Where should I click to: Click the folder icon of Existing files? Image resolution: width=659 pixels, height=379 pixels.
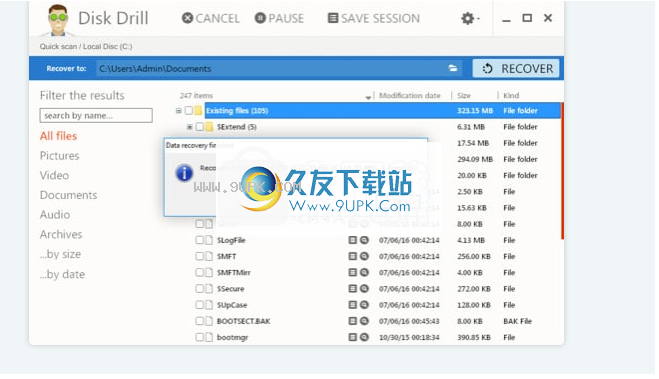click(198, 111)
